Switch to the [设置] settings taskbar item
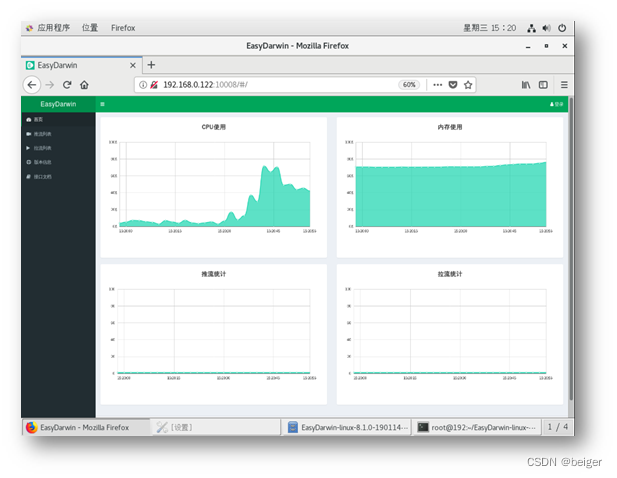 pyautogui.click(x=216, y=427)
